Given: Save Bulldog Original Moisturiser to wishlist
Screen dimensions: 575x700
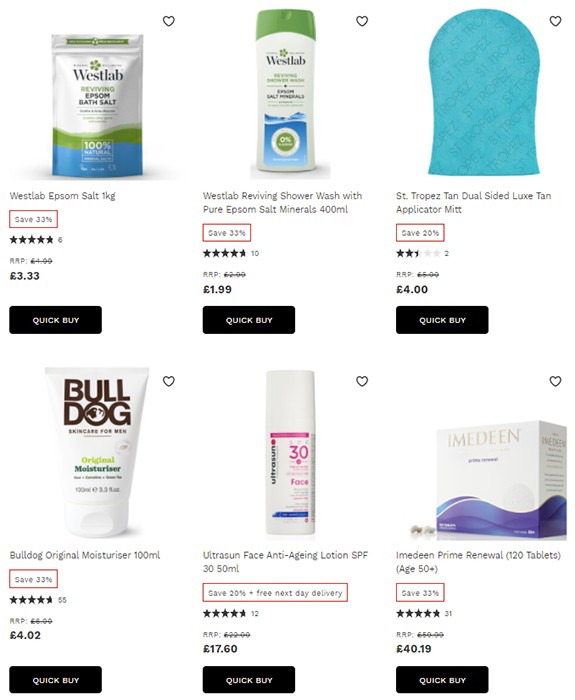Looking at the screenshot, I should coord(168,381).
